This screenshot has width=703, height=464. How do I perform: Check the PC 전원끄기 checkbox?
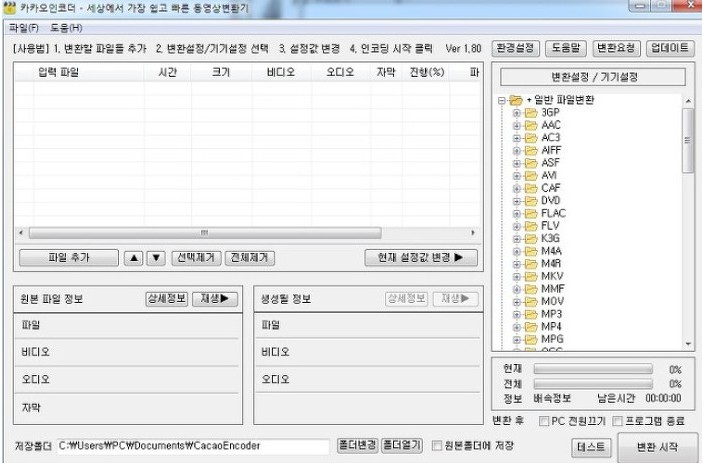click(x=544, y=421)
